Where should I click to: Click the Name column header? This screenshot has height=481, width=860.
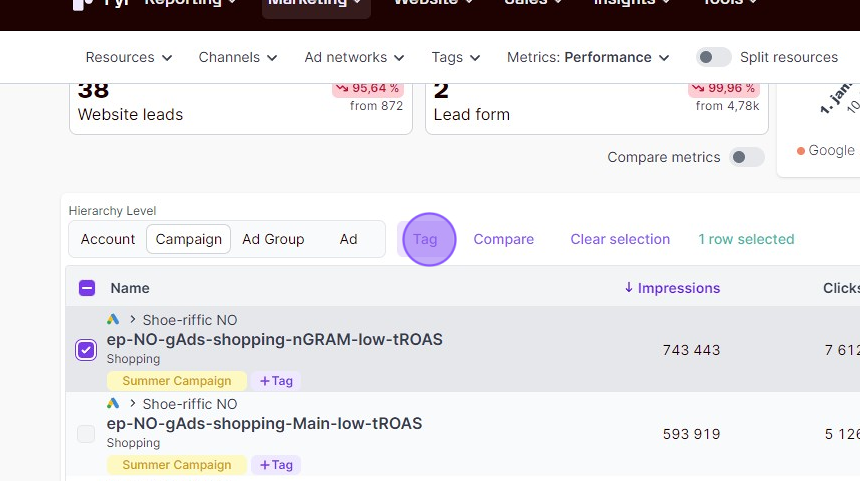click(x=130, y=288)
